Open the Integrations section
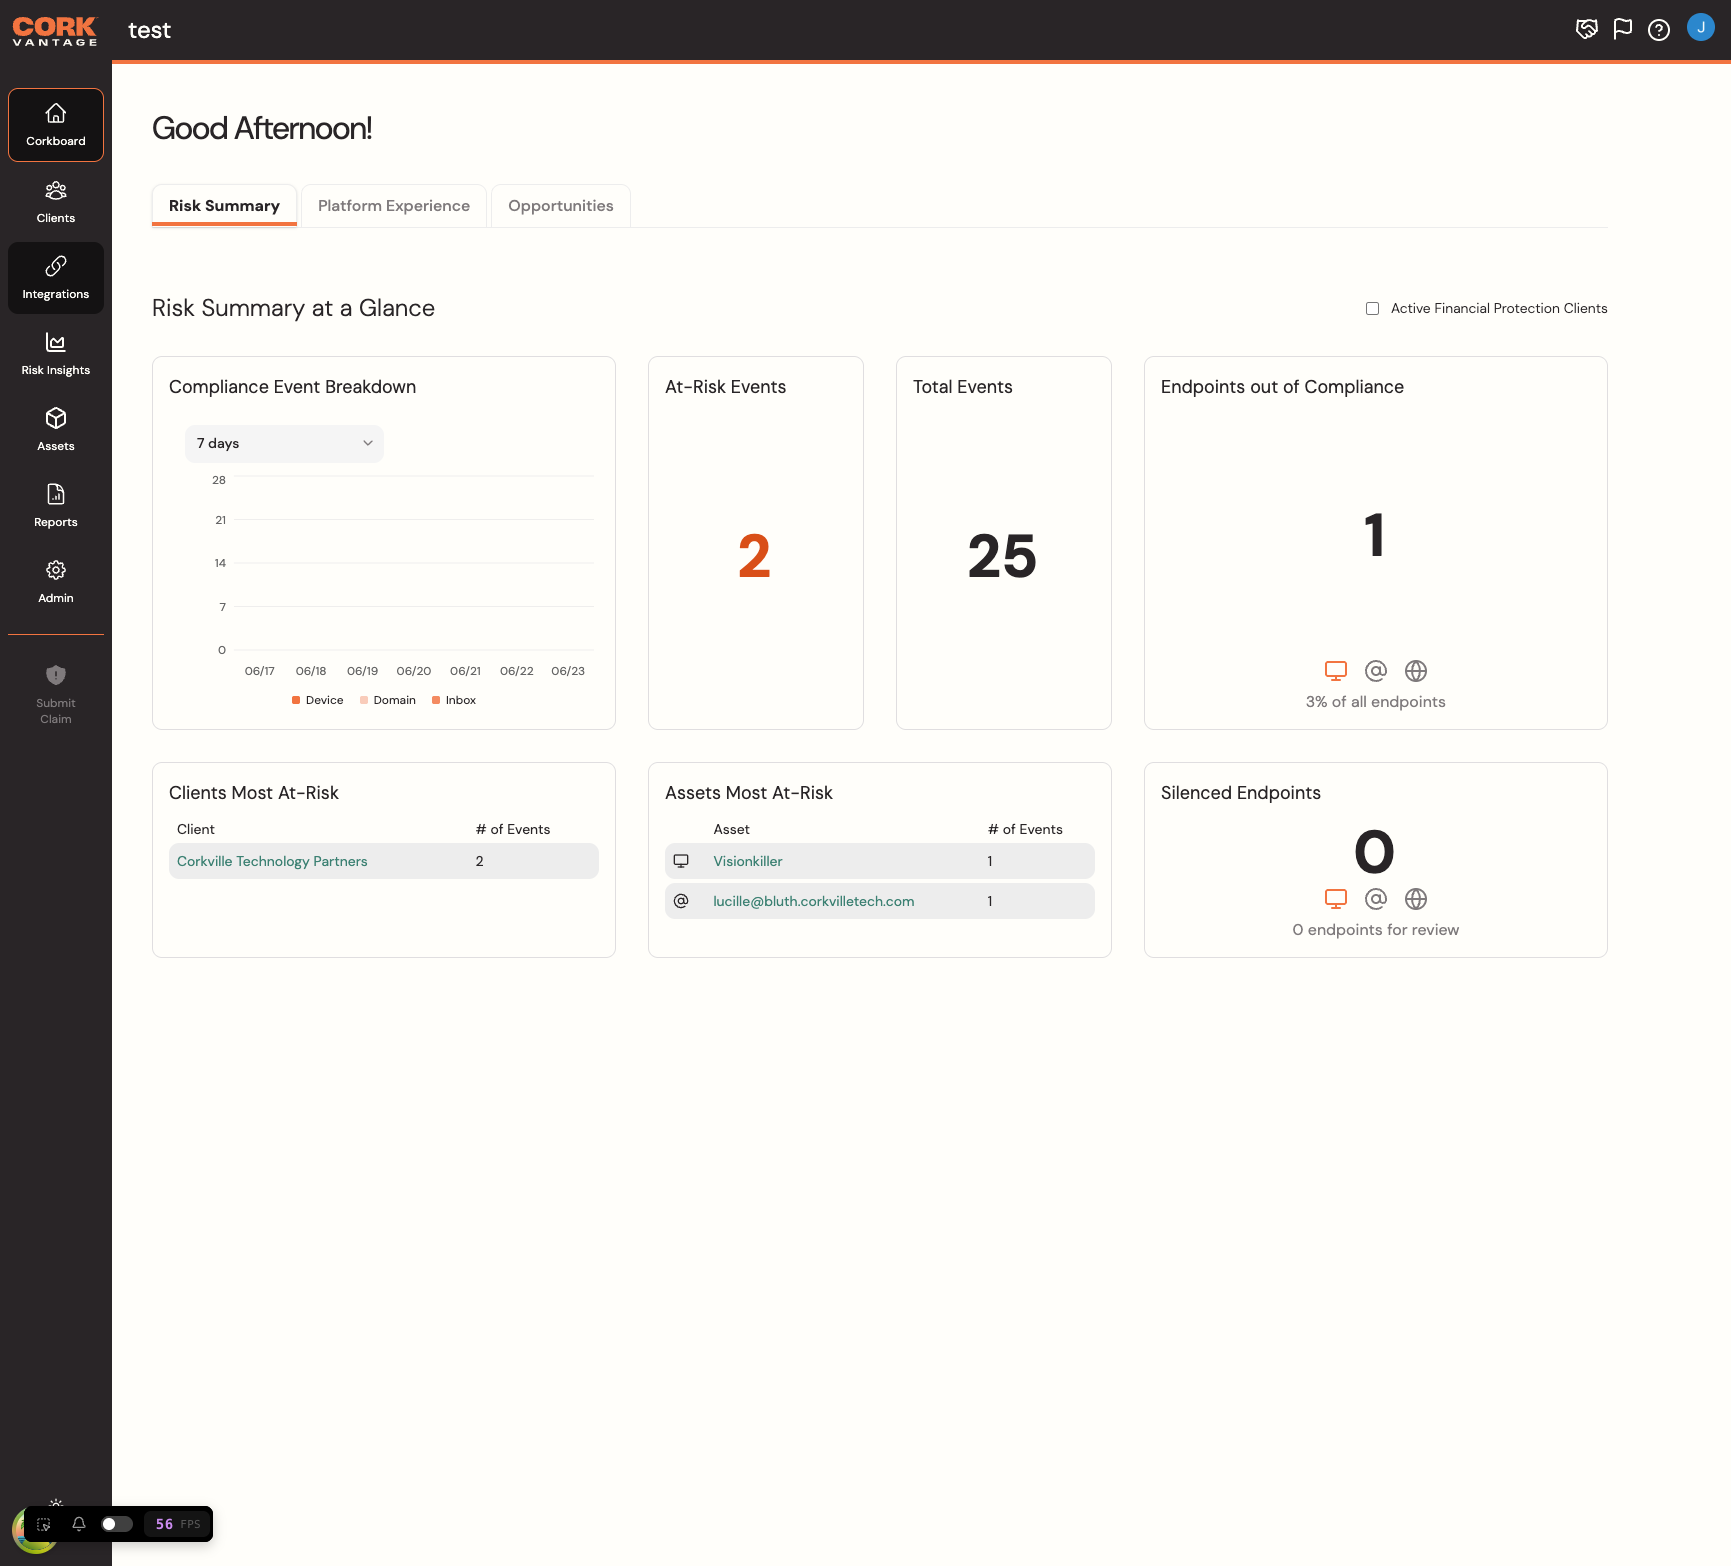The image size is (1731, 1566). (x=56, y=278)
